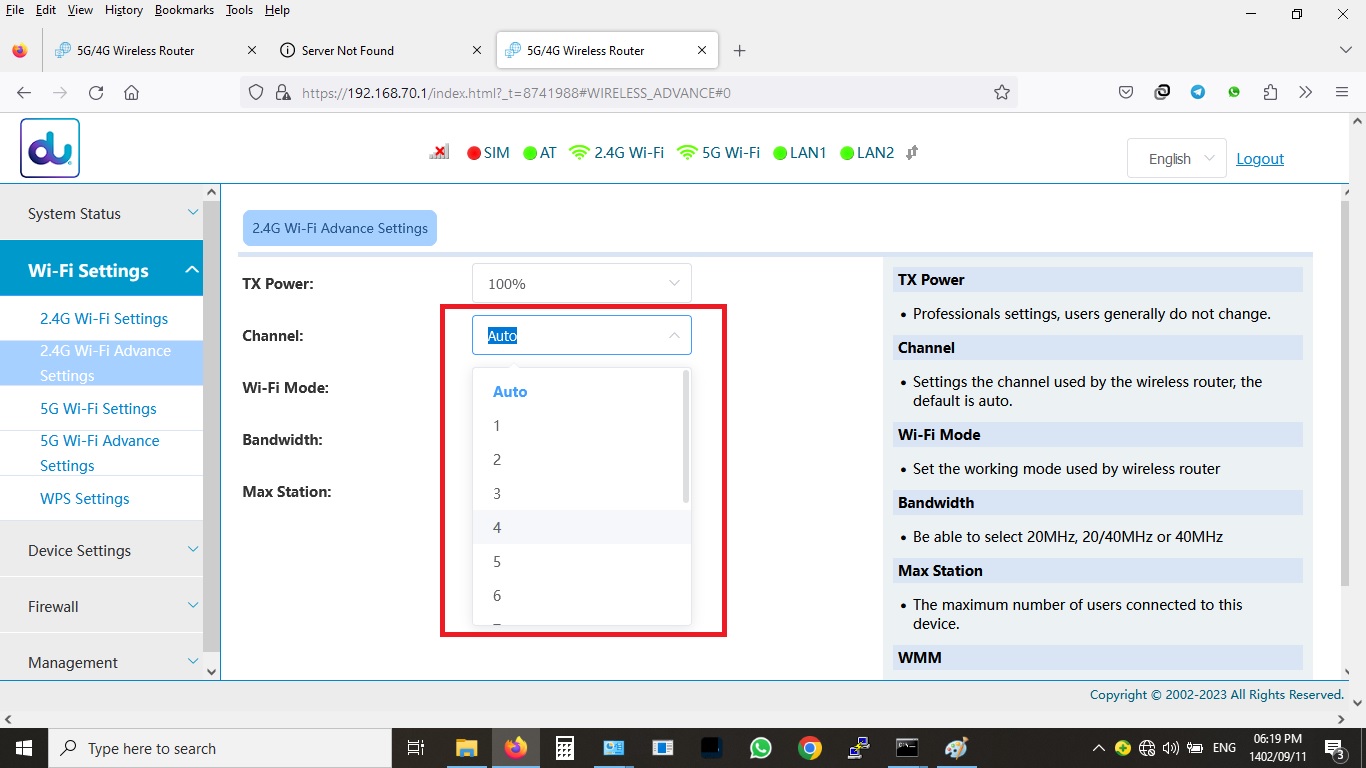This screenshot has width=1366, height=768.
Task: Click the Logout link
Action: point(1259,159)
